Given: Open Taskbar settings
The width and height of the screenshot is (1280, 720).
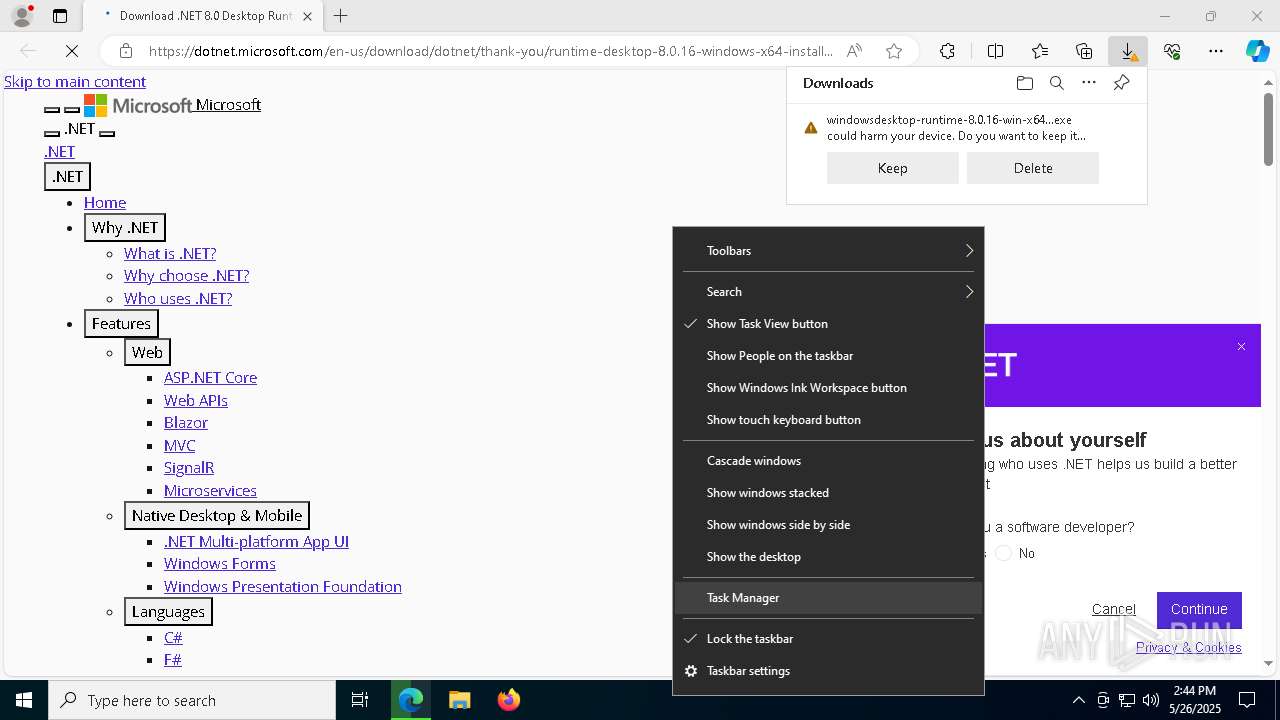Looking at the screenshot, I should pos(828,671).
